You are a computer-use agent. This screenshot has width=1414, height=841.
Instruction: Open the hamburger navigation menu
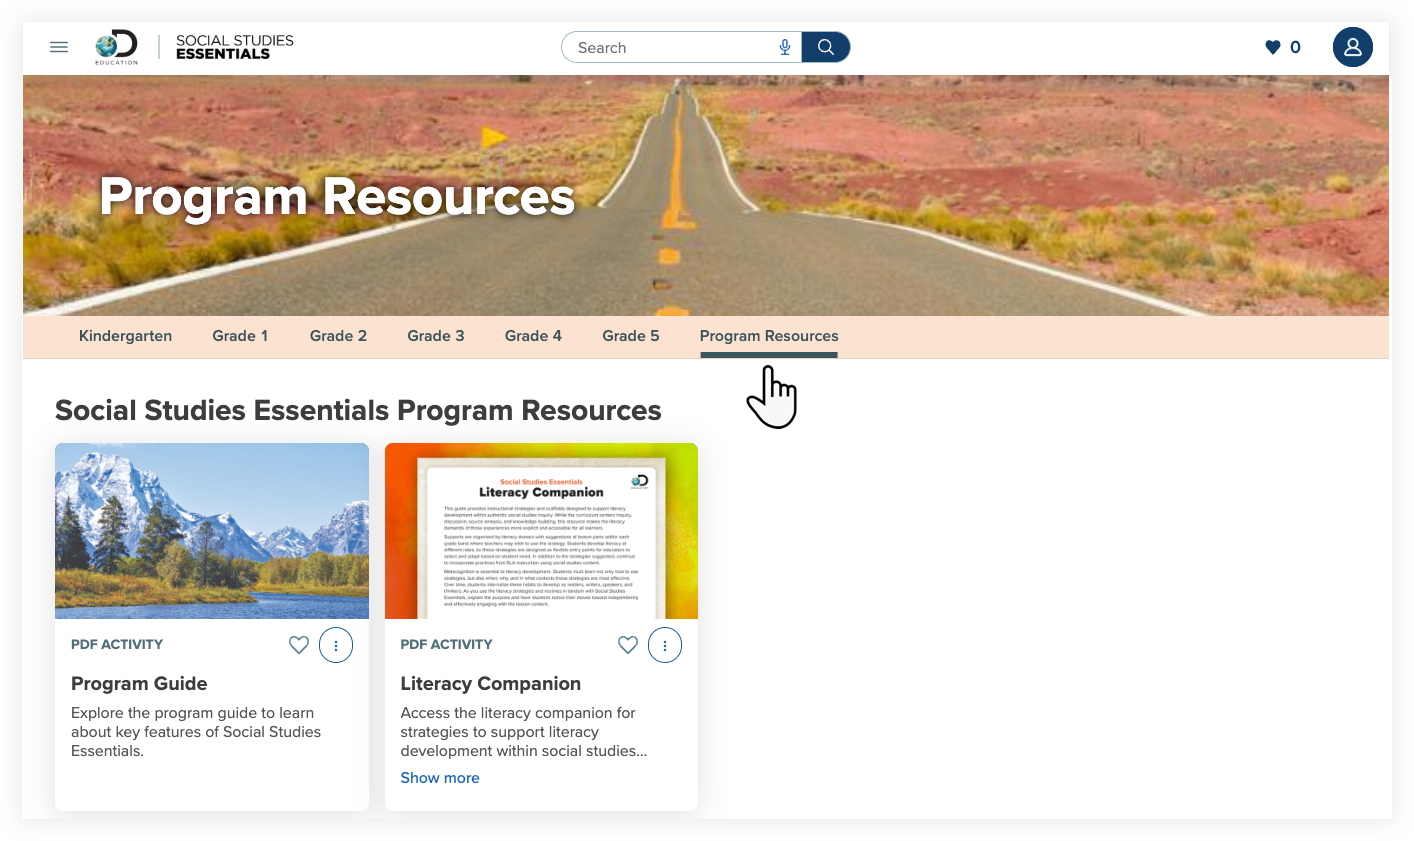click(x=59, y=47)
